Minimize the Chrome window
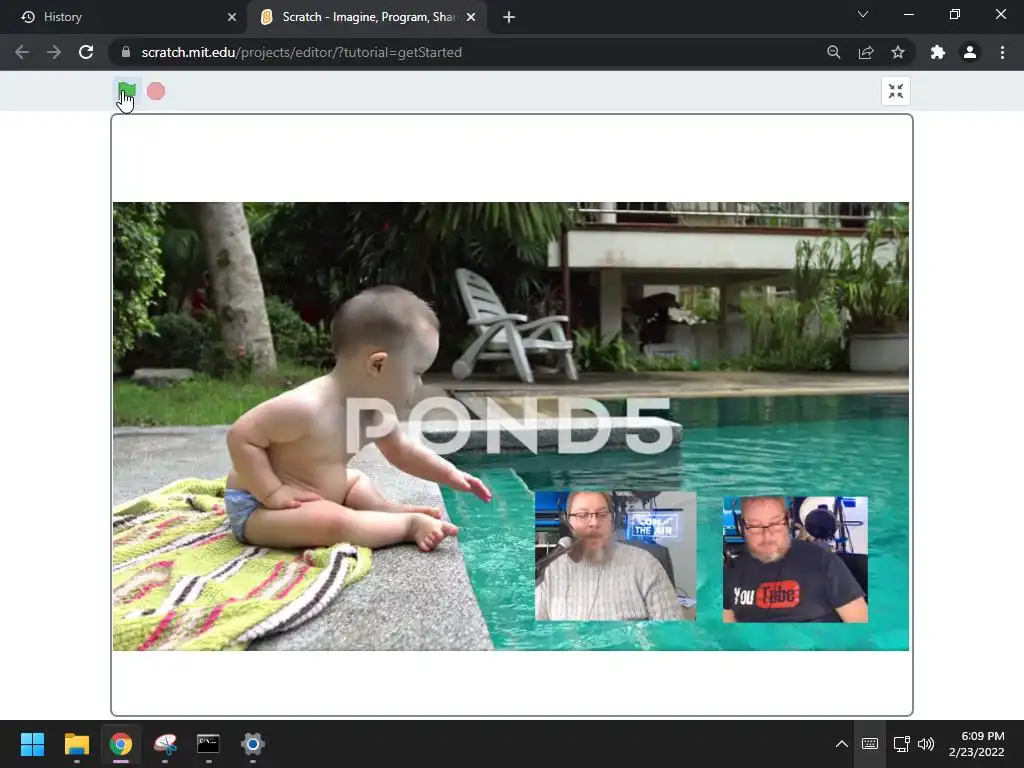Image resolution: width=1024 pixels, height=768 pixels. click(x=908, y=14)
